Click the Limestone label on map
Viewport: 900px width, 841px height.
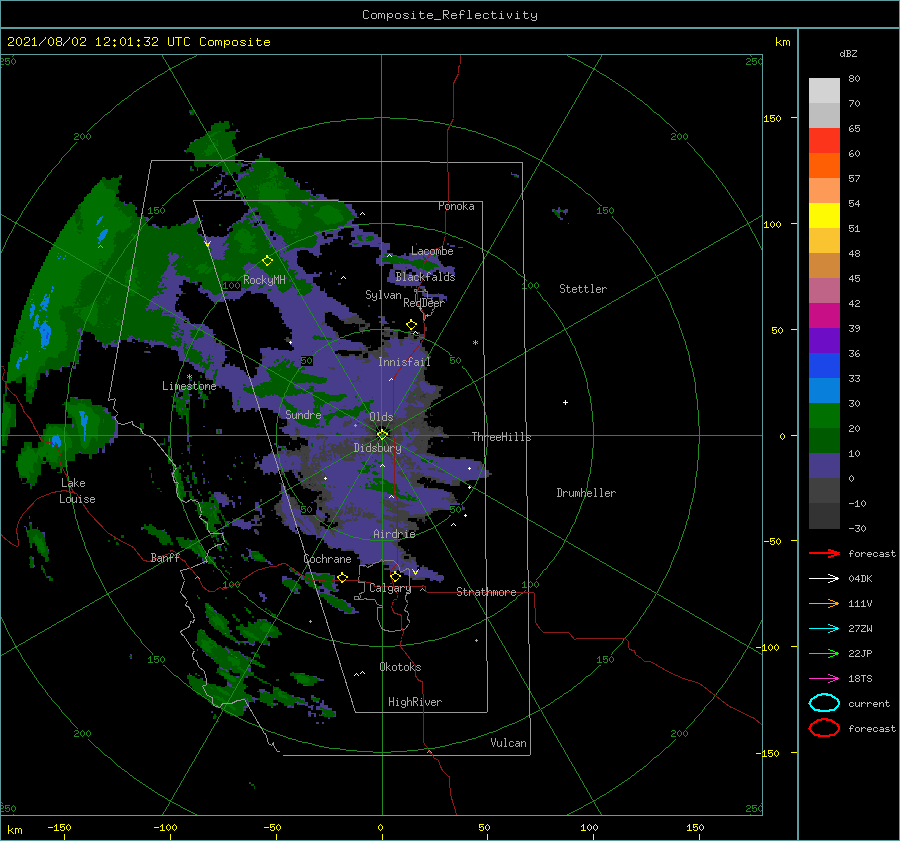click(x=189, y=386)
